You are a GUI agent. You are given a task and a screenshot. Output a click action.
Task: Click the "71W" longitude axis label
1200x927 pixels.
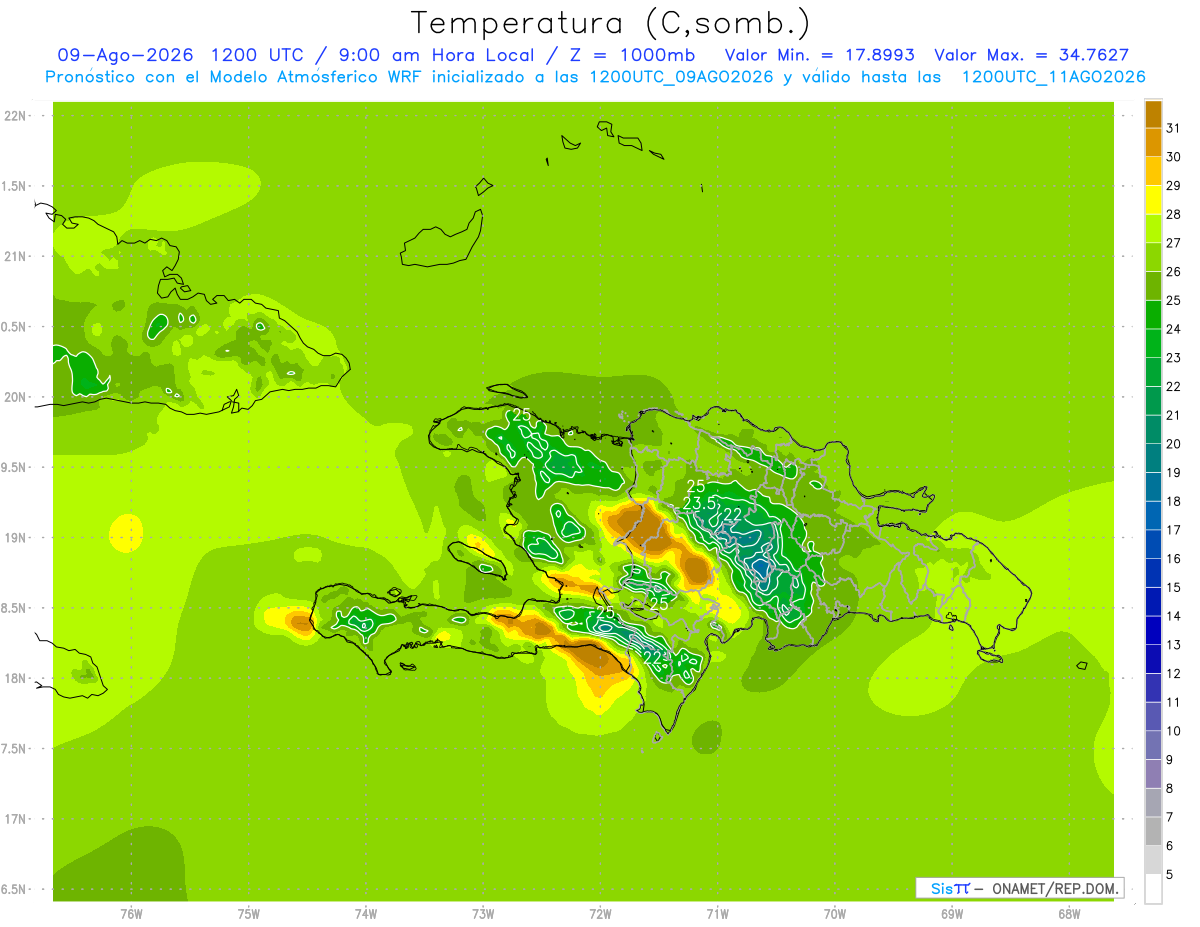(x=717, y=914)
